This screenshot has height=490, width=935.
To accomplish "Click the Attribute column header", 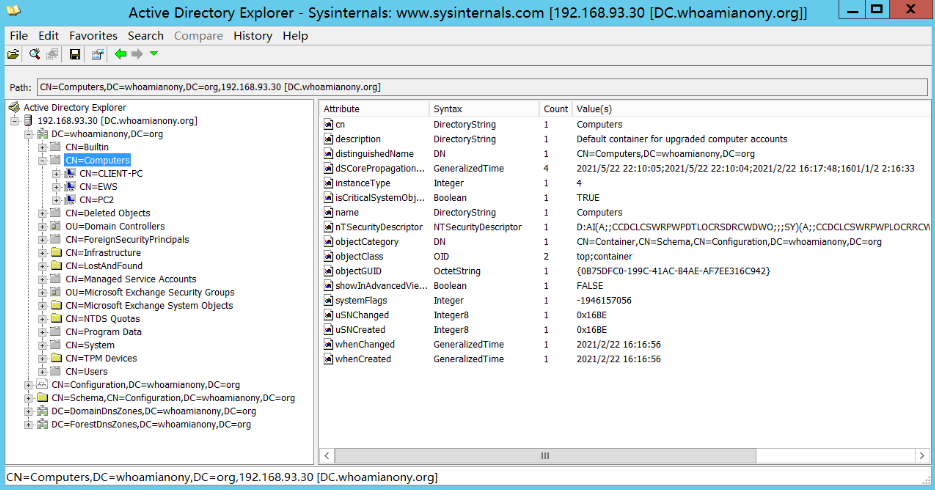I will (374, 109).
